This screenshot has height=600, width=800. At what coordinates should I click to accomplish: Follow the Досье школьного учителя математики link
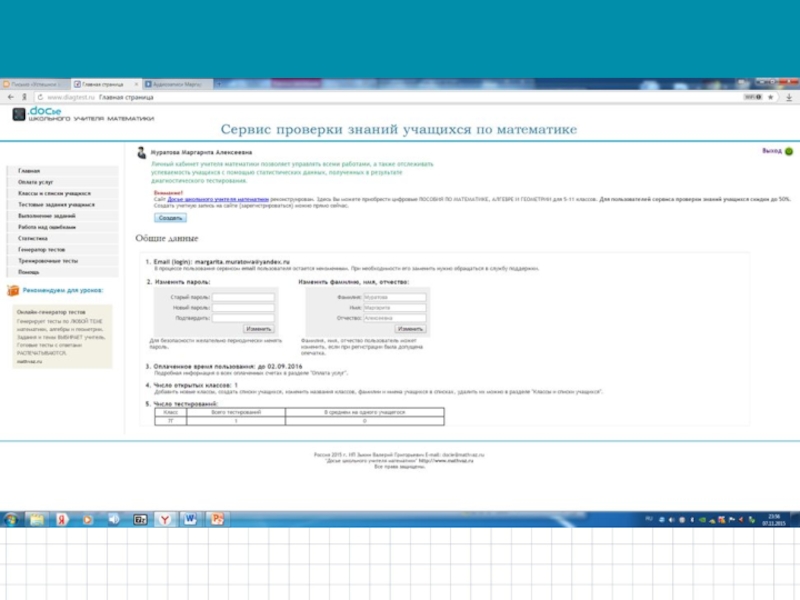218,199
